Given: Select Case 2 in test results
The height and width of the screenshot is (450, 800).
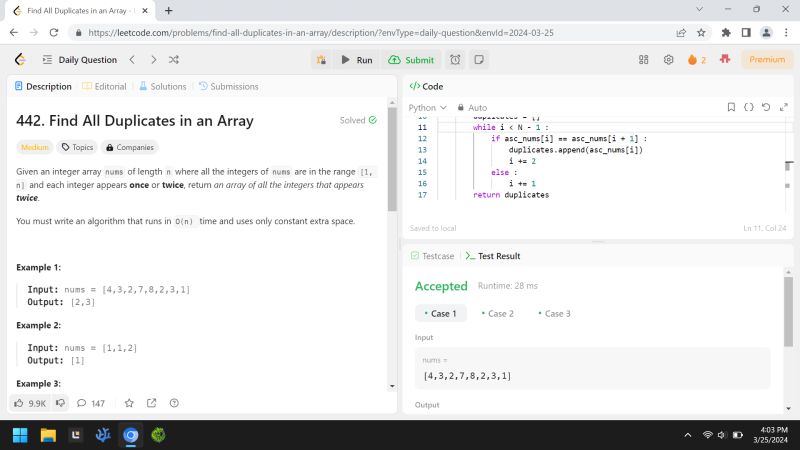Looking at the screenshot, I should coord(495,313).
